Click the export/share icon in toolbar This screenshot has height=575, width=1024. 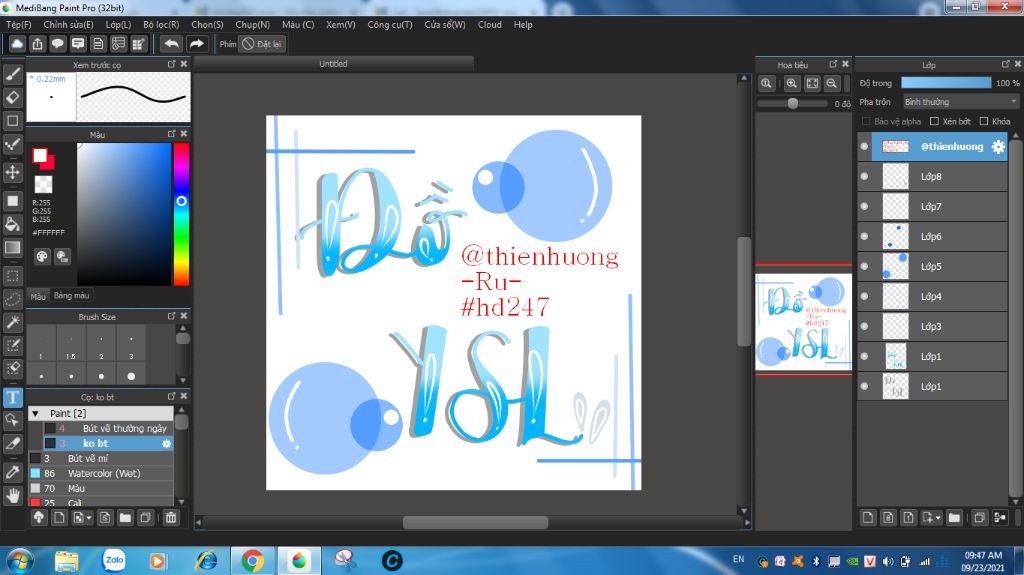pyautogui.click(x=37, y=44)
